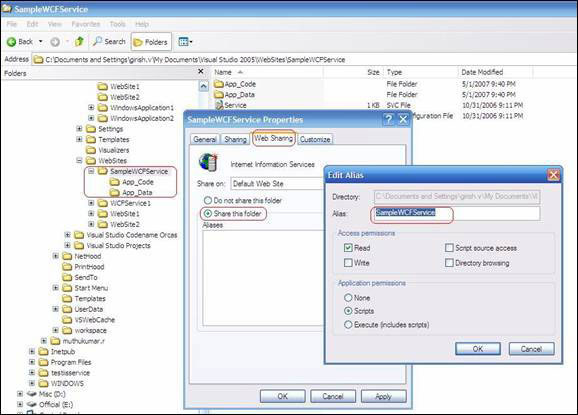
Task: Select the None application permission
Action: 348,297
